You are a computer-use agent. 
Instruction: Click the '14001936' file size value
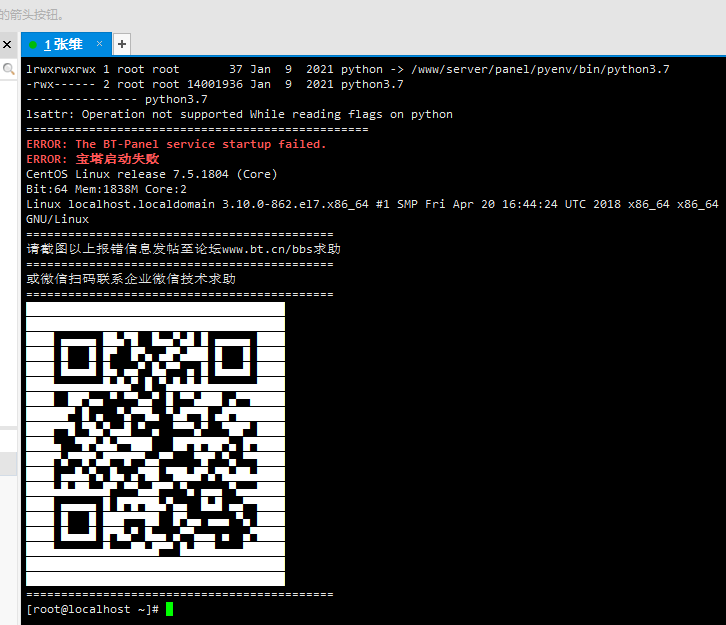[x=215, y=84]
